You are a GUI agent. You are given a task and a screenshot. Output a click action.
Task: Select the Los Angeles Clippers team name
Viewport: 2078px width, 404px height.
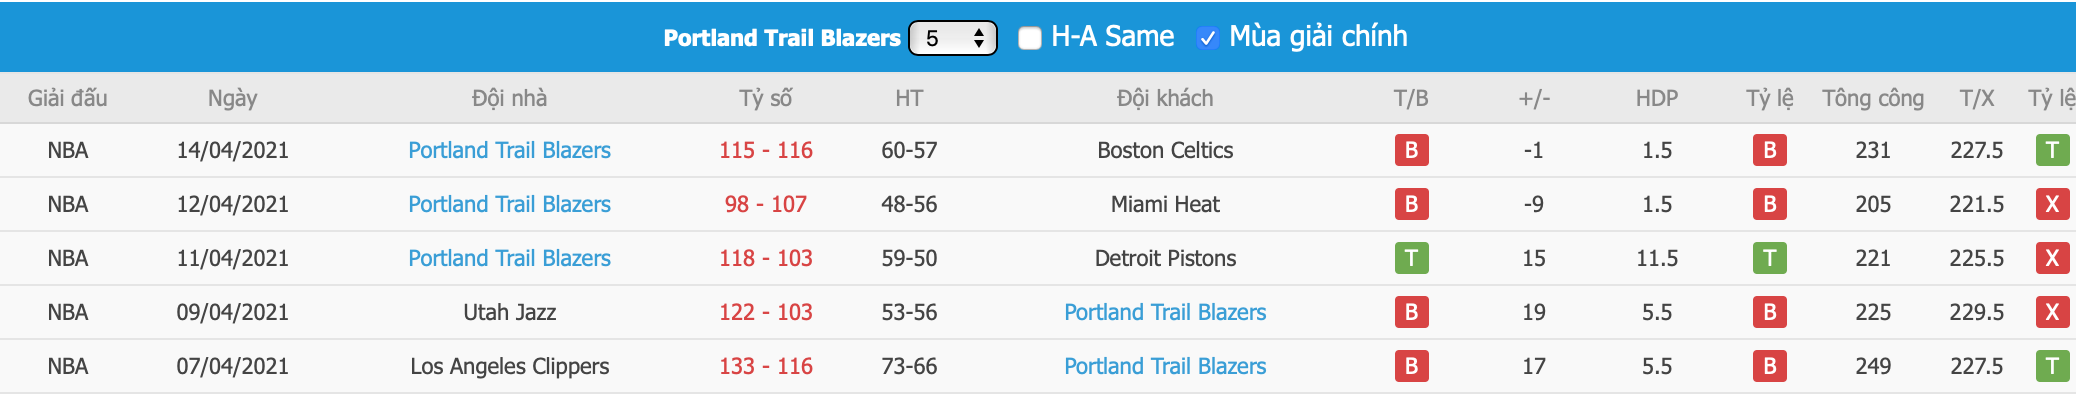509,366
